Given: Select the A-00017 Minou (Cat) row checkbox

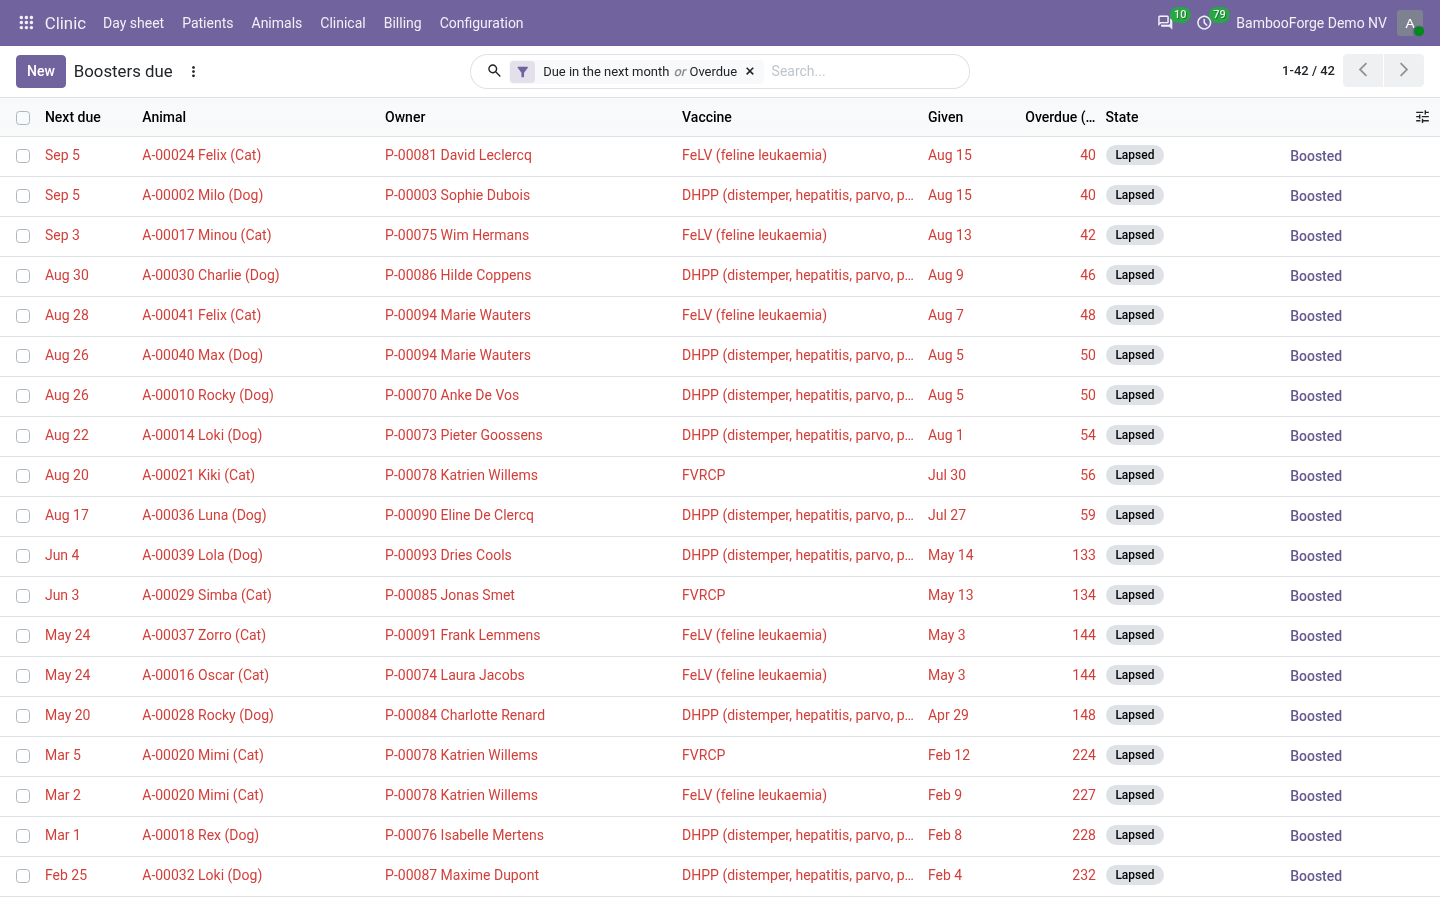Looking at the screenshot, I should (x=23, y=236).
